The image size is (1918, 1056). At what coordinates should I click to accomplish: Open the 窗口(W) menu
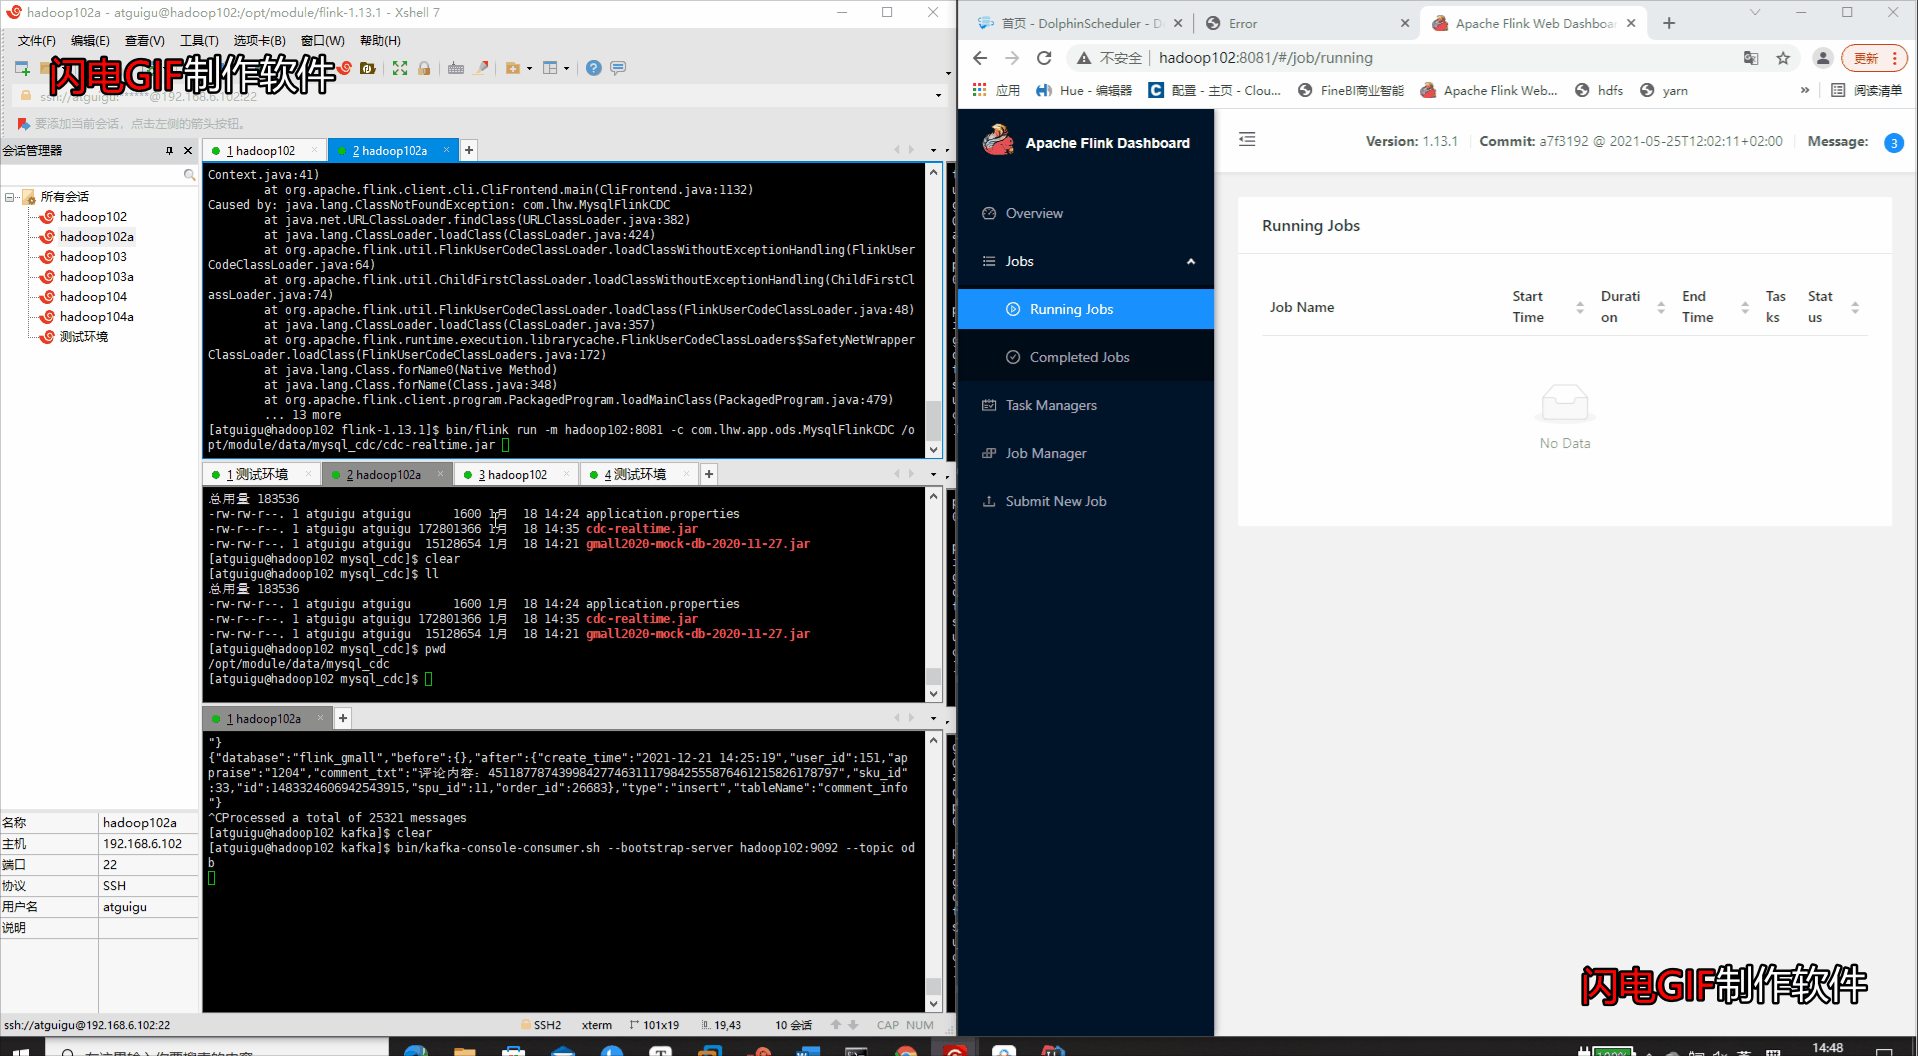pyautogui.click(x=322, y=40)
